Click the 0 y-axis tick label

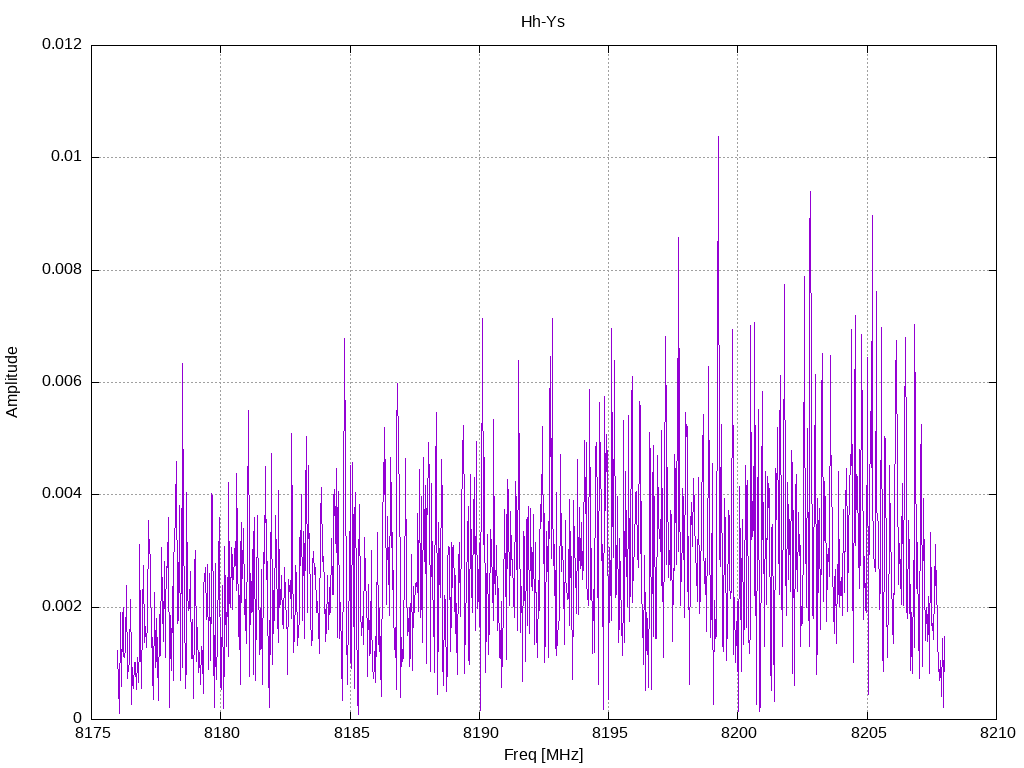click(x=78, y=718)
